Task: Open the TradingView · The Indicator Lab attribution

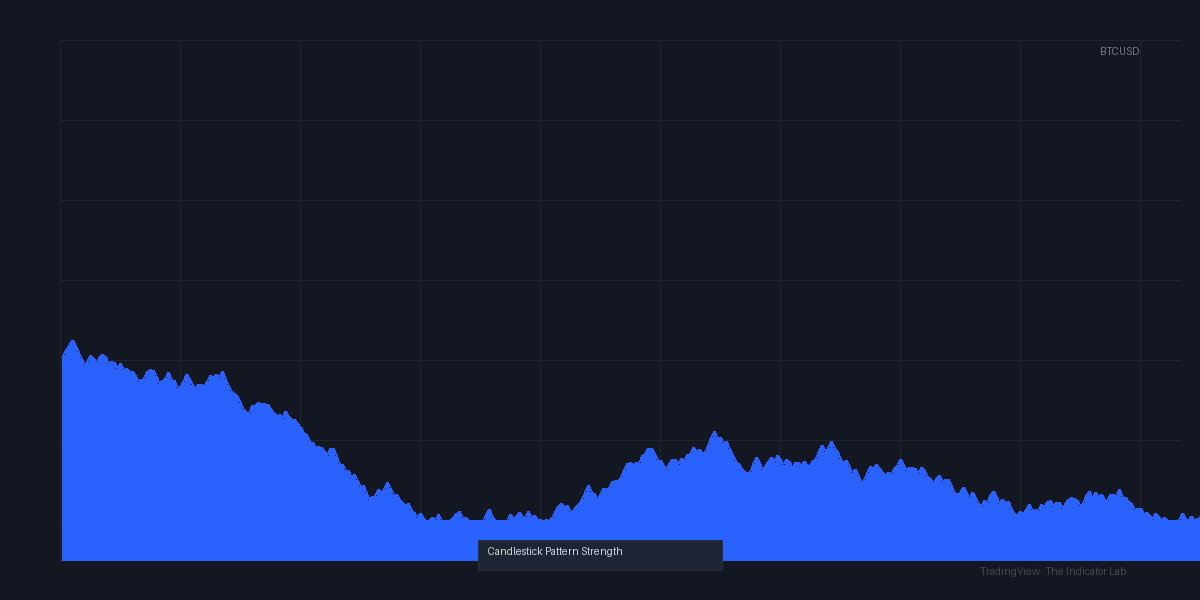Action: [1053, 571]
